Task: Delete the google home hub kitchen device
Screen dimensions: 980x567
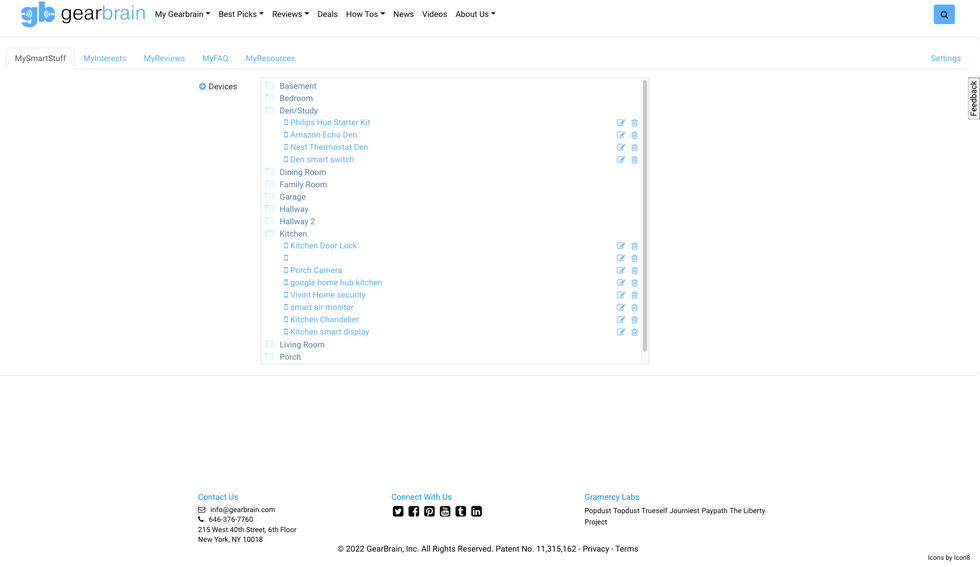Action: click(x=634, y=283)
